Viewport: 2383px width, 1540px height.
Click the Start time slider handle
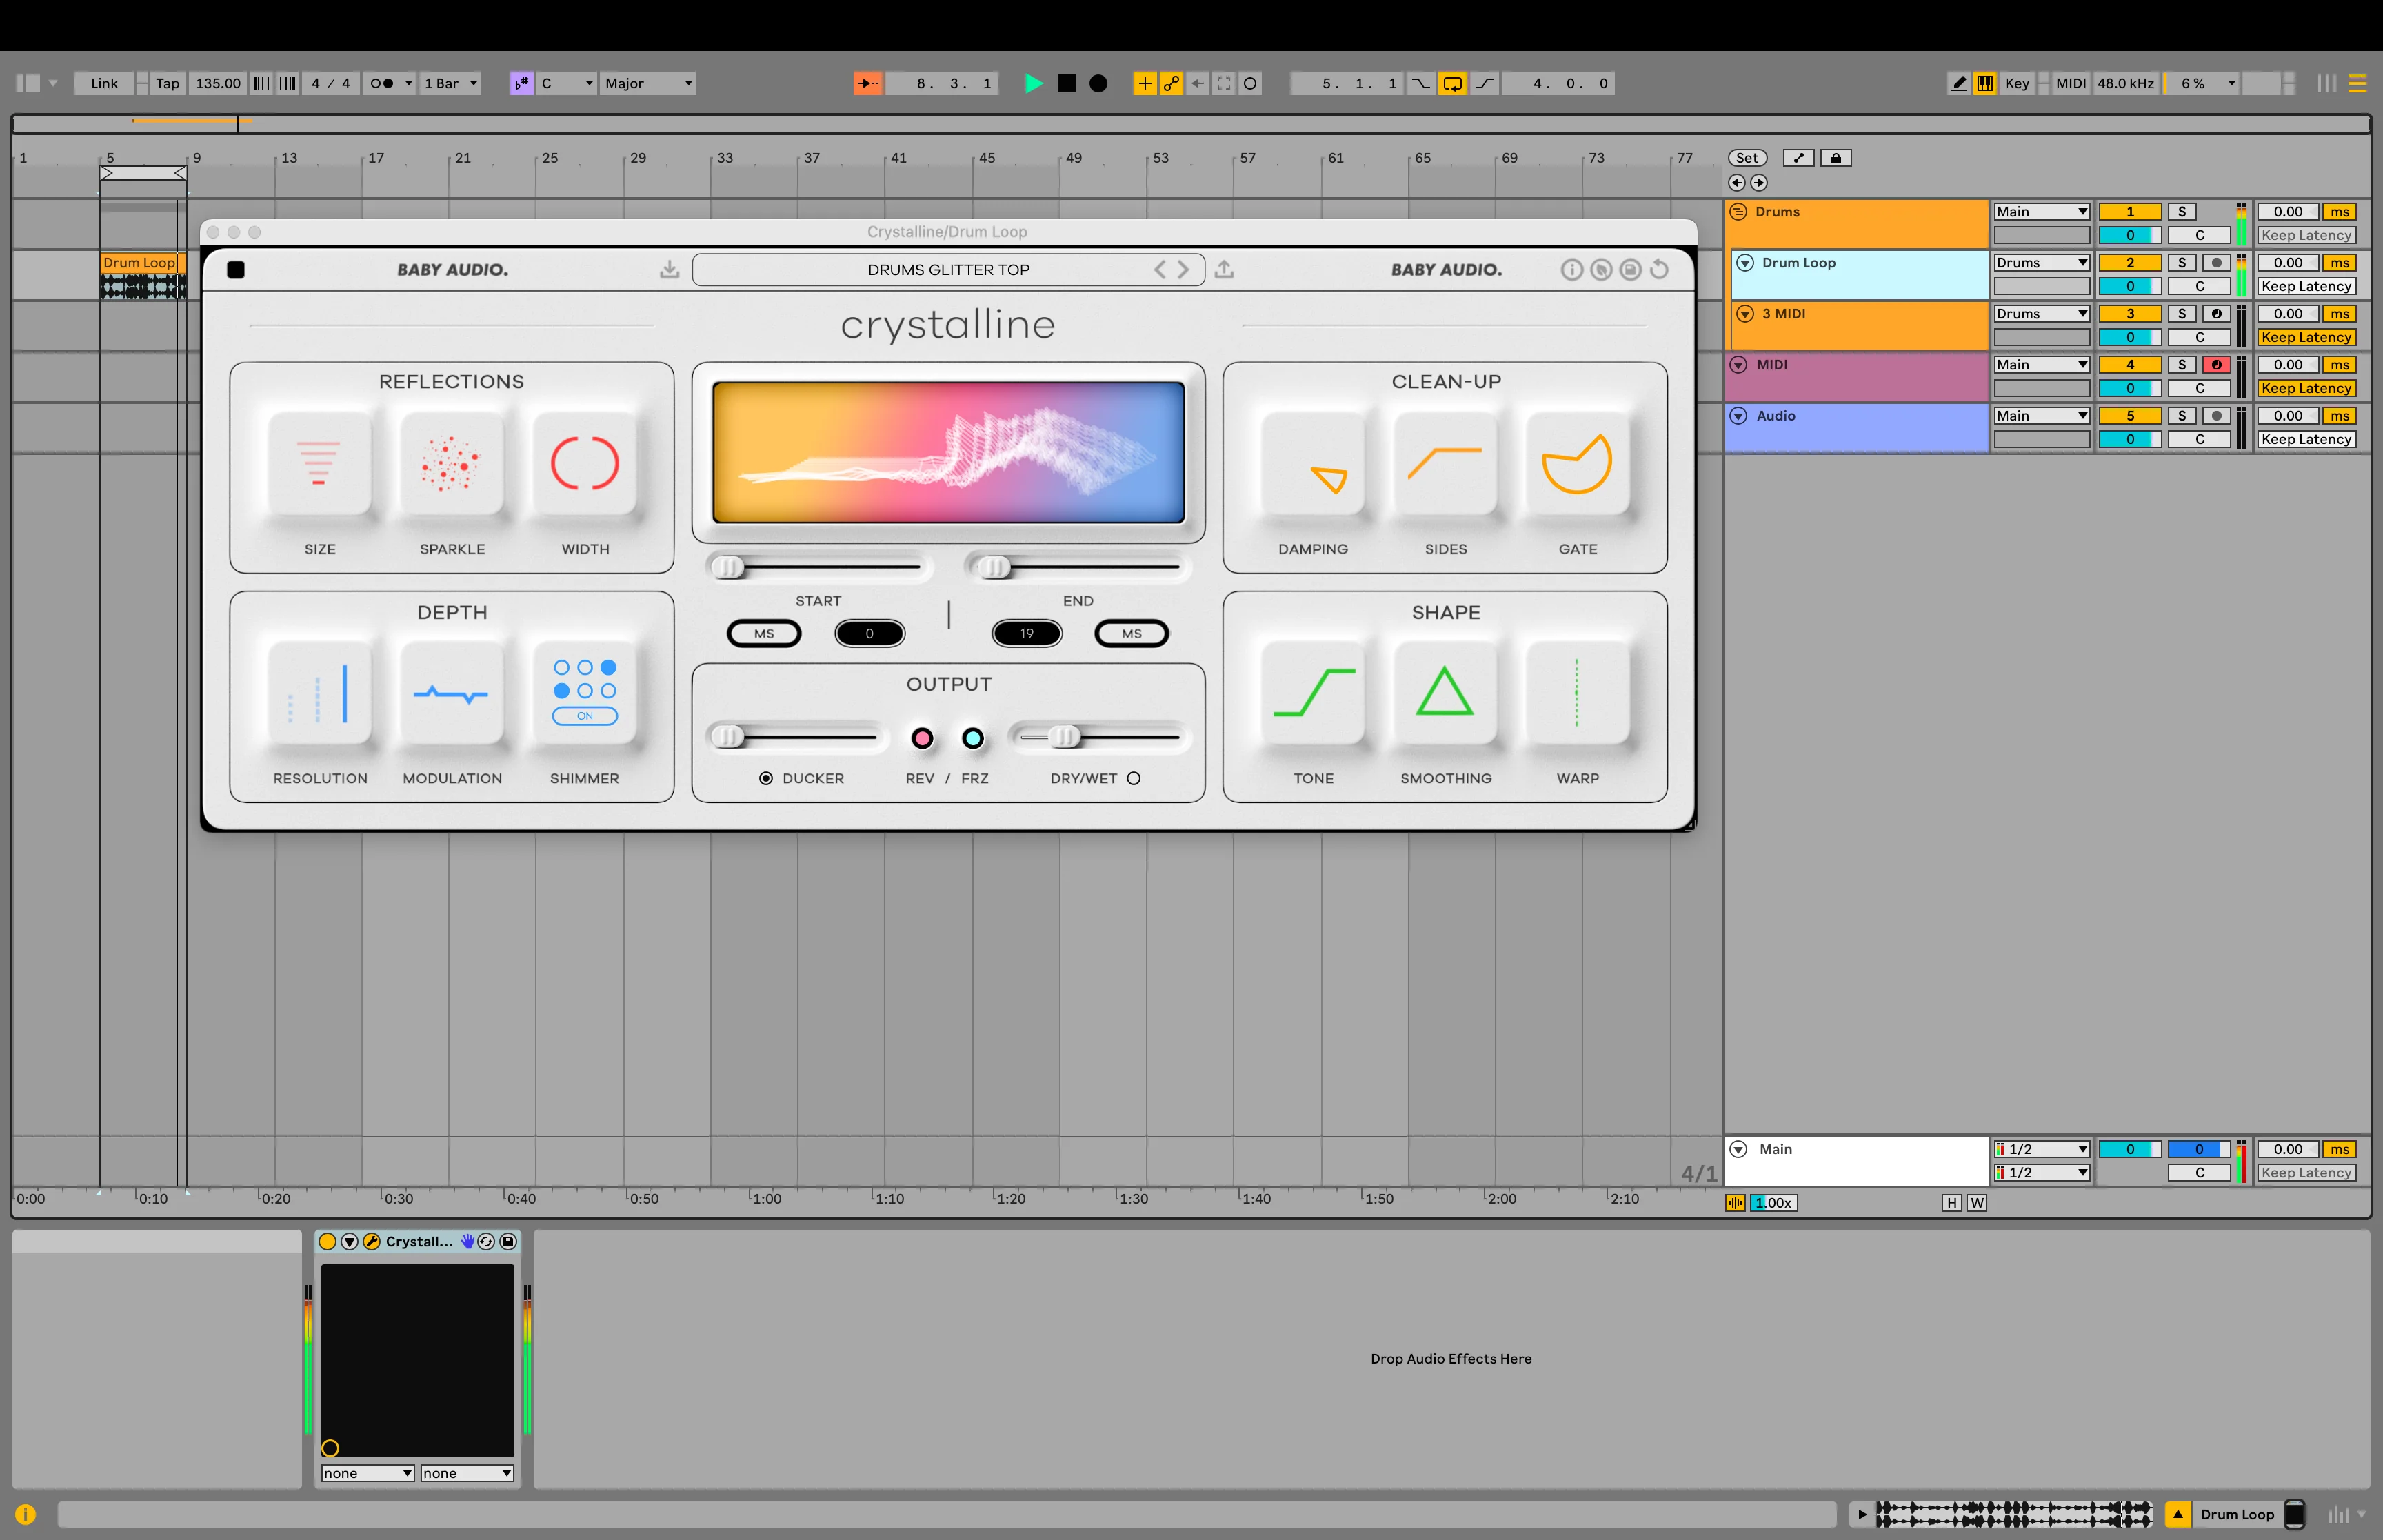pos(729,568)
